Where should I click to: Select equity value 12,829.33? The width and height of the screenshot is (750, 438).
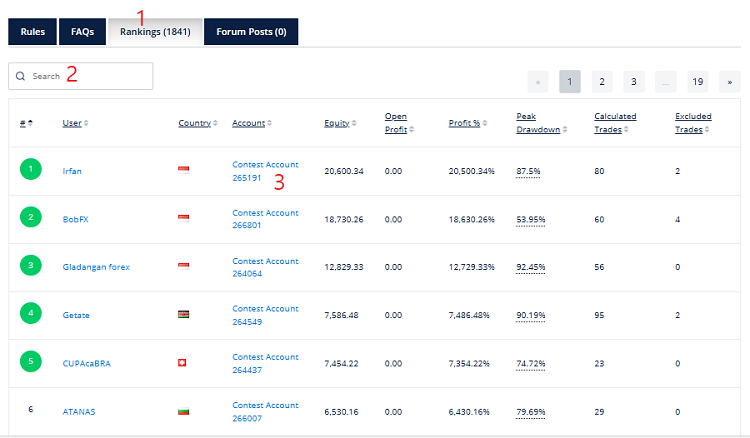[344, 267]
